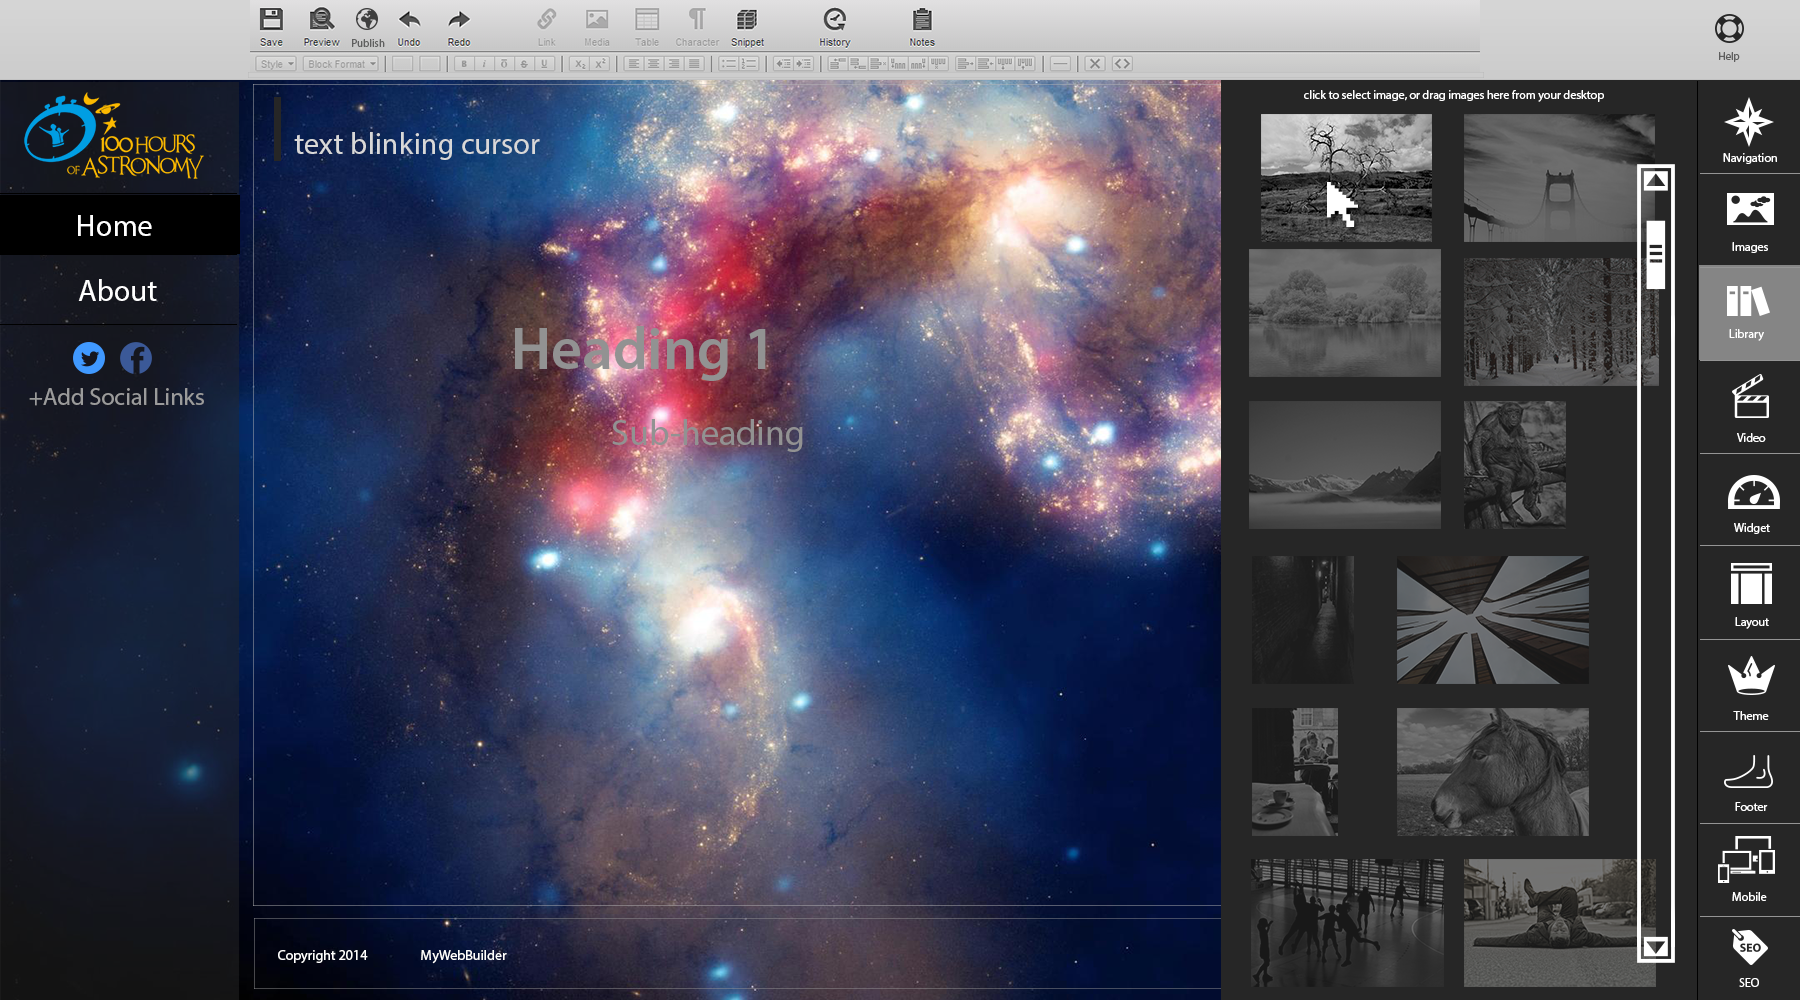Viewport: 1800px width, 1000px height.
Task: Open the History panel
Action: (834, 27)
